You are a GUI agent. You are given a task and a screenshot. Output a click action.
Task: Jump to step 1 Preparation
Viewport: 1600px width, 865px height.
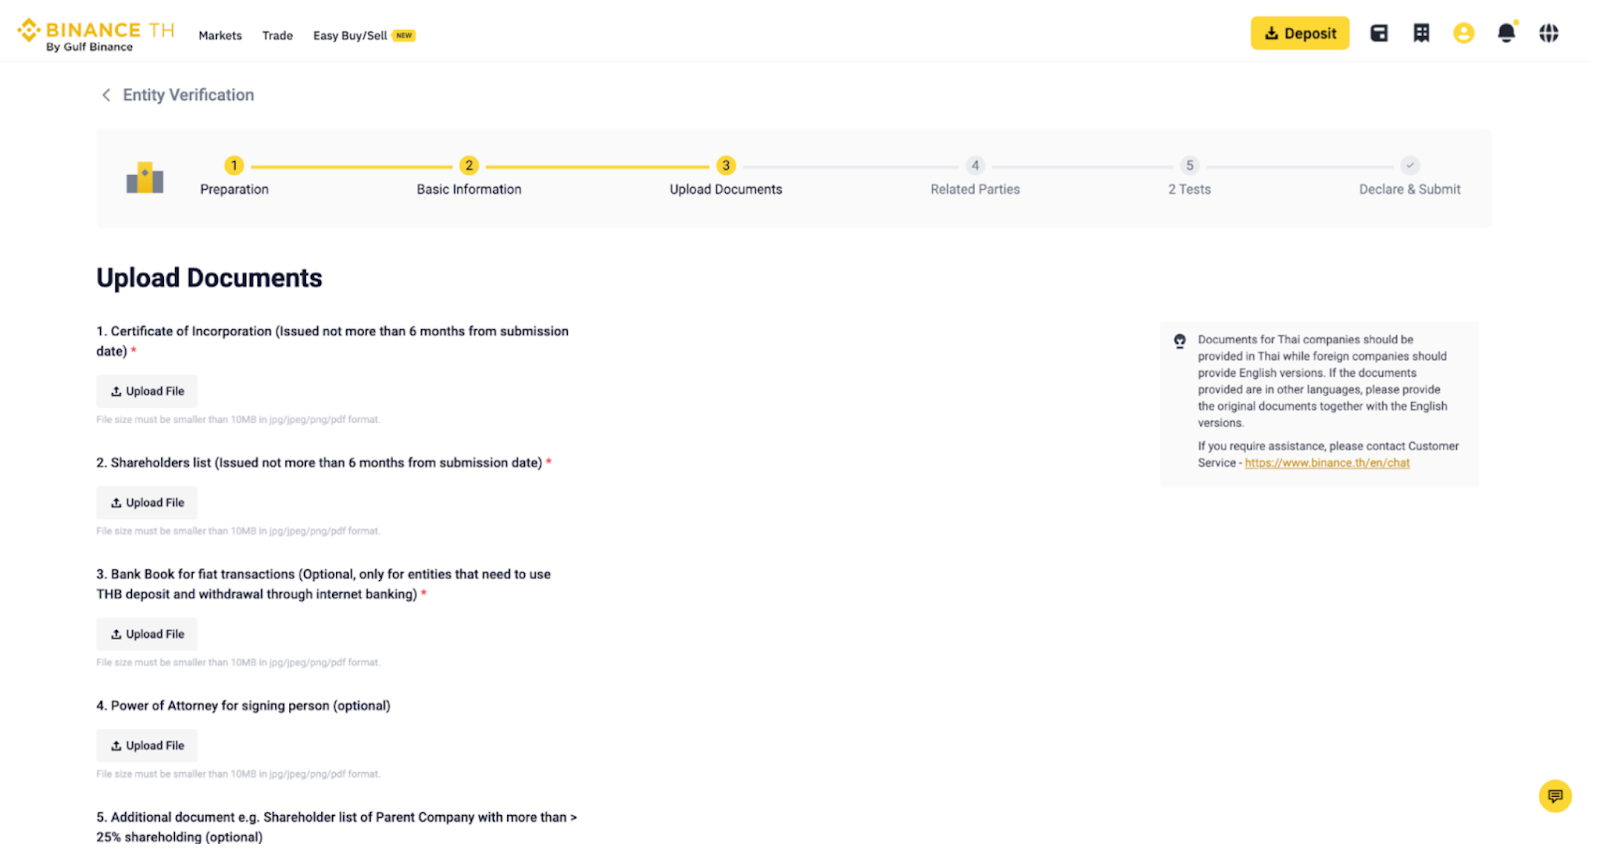tap(234, 166)
